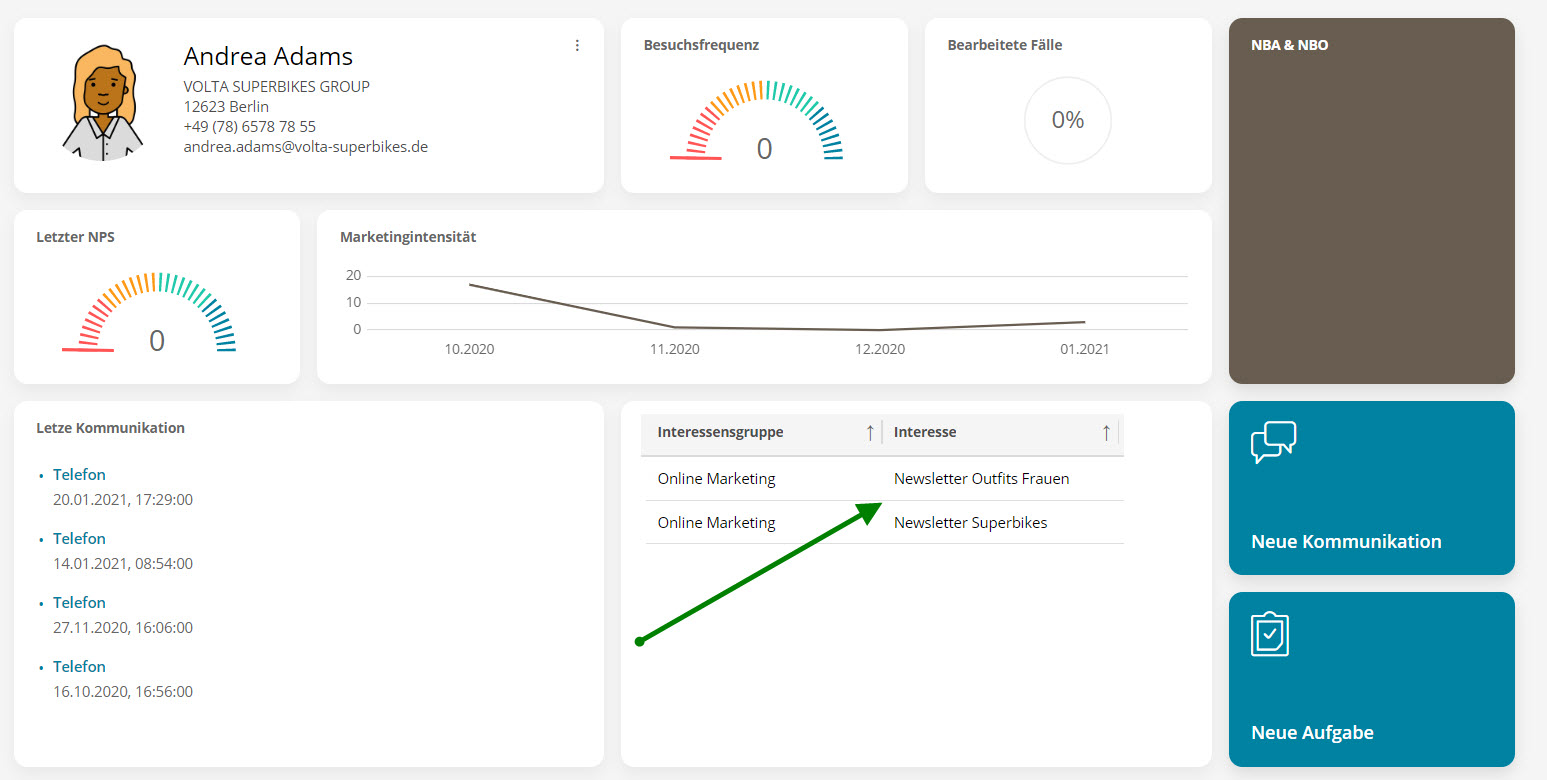Click the 12623 Berlin address line

[x=225, y=106]
